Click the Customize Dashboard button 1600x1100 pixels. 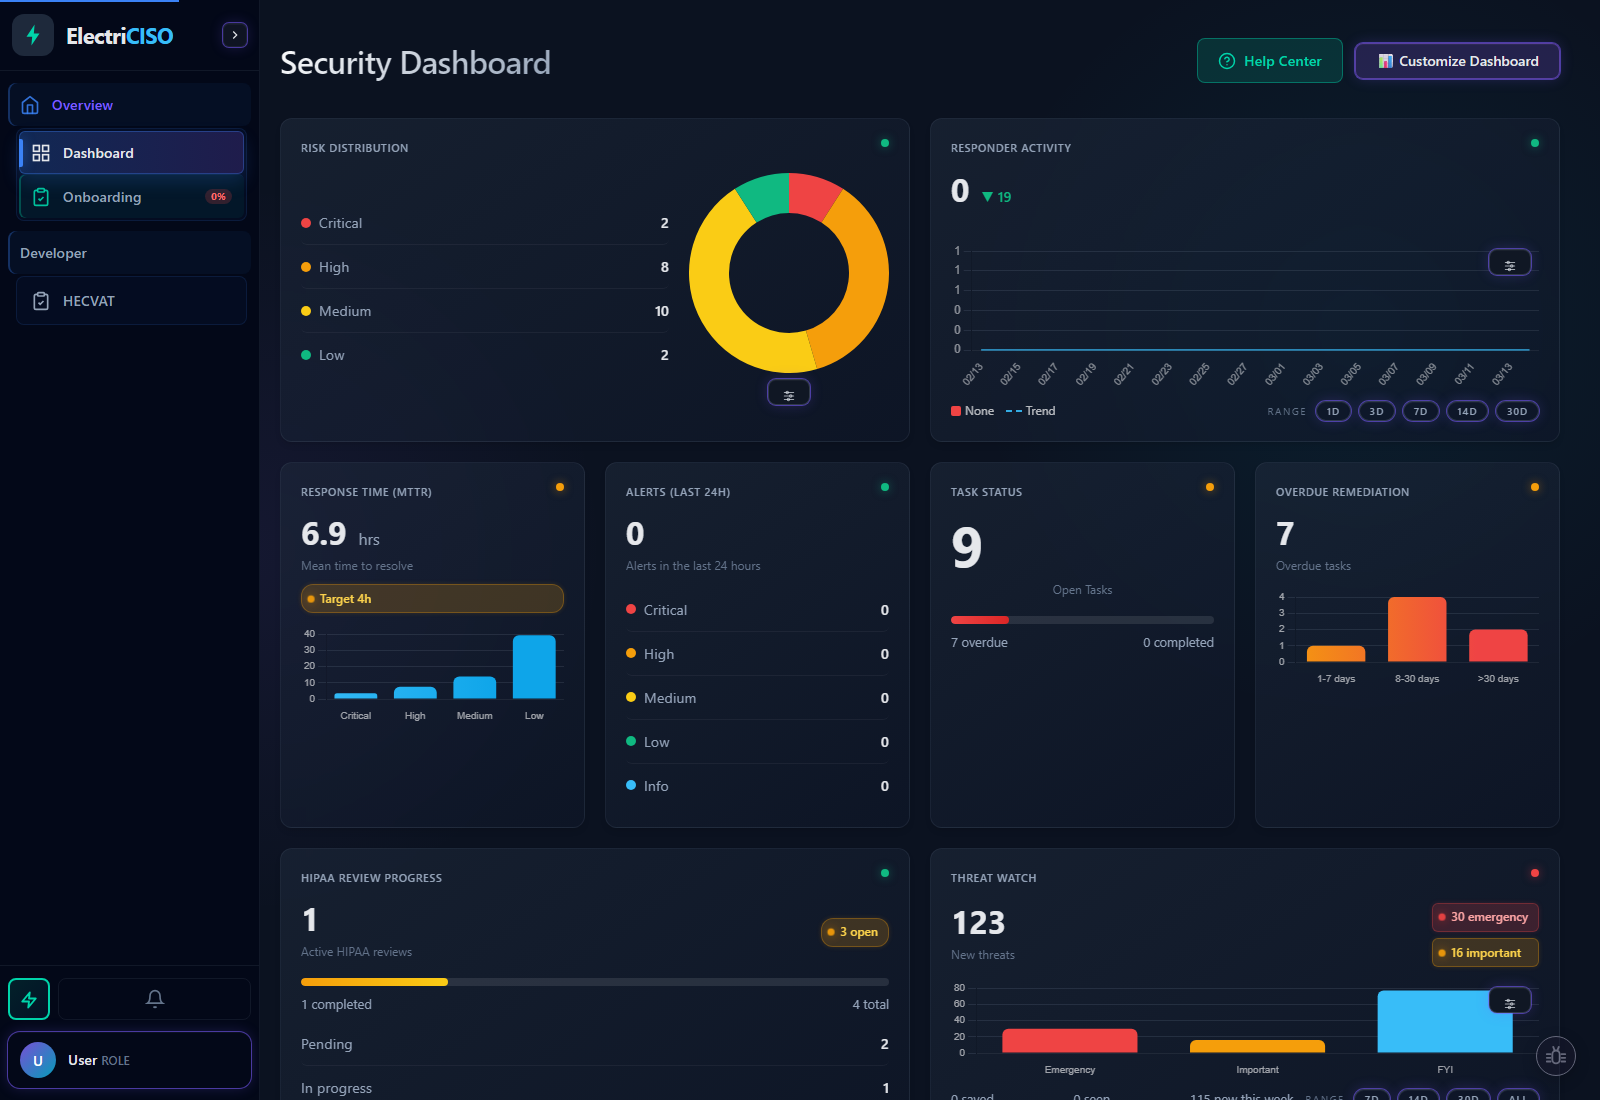point(1457,60)
